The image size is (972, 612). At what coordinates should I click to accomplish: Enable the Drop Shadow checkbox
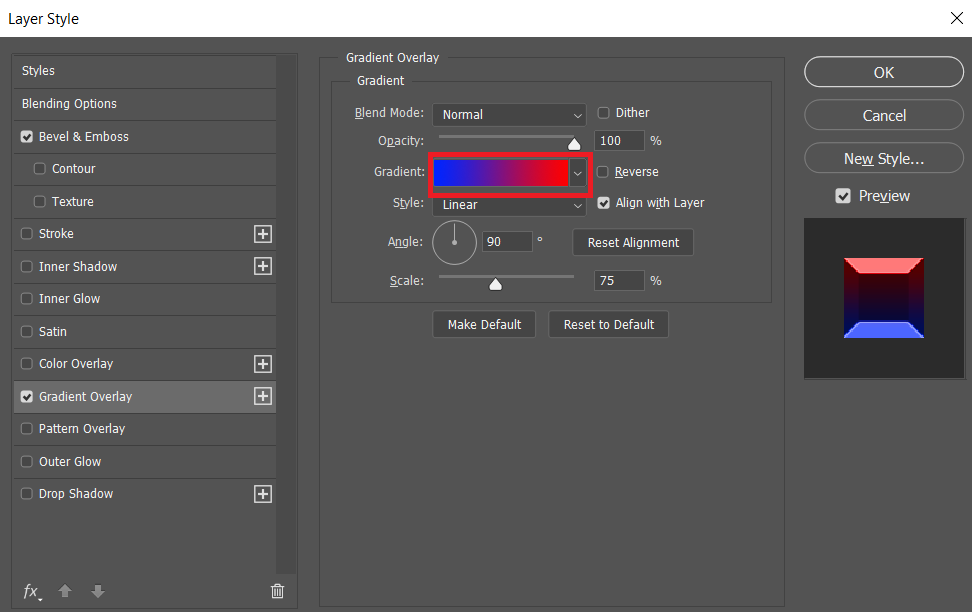27,494
